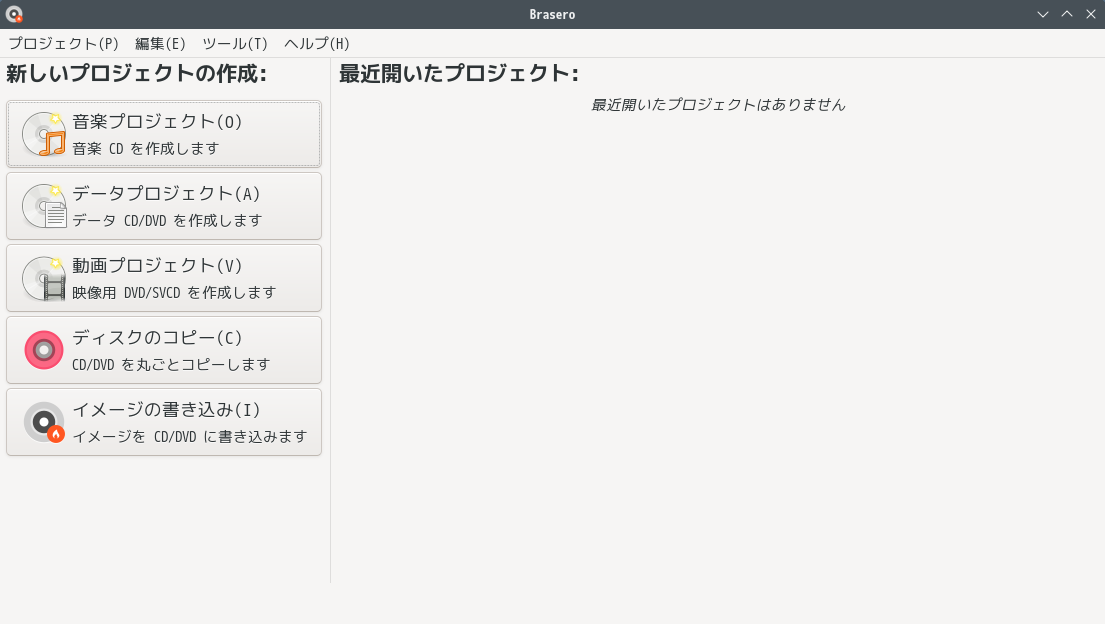This screenshot has width=1105, height=624.
Task: Close the Brasero window
Action: (x=1091, y=14)
